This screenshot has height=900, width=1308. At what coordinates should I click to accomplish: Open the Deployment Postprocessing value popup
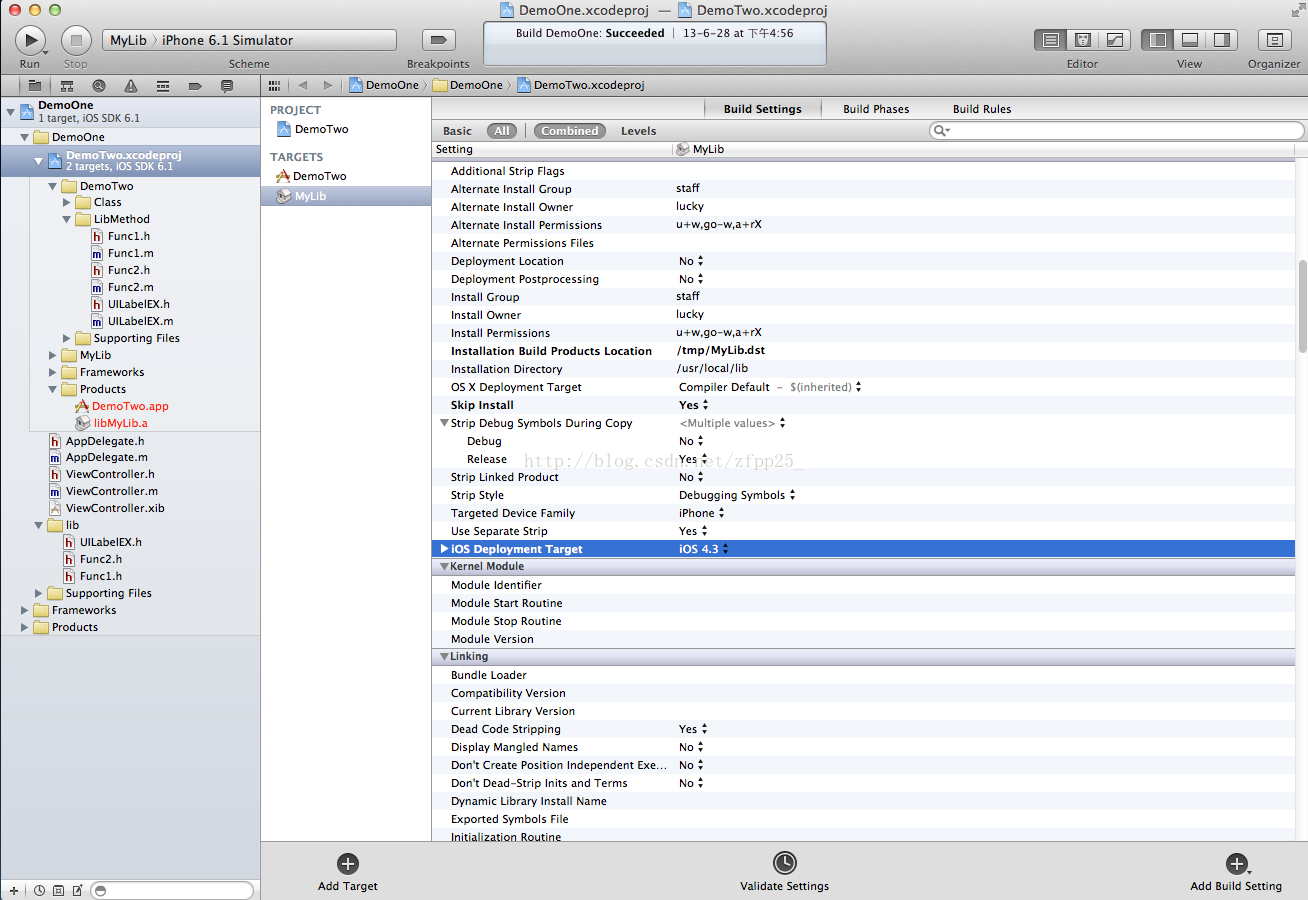tap(691, 279)
